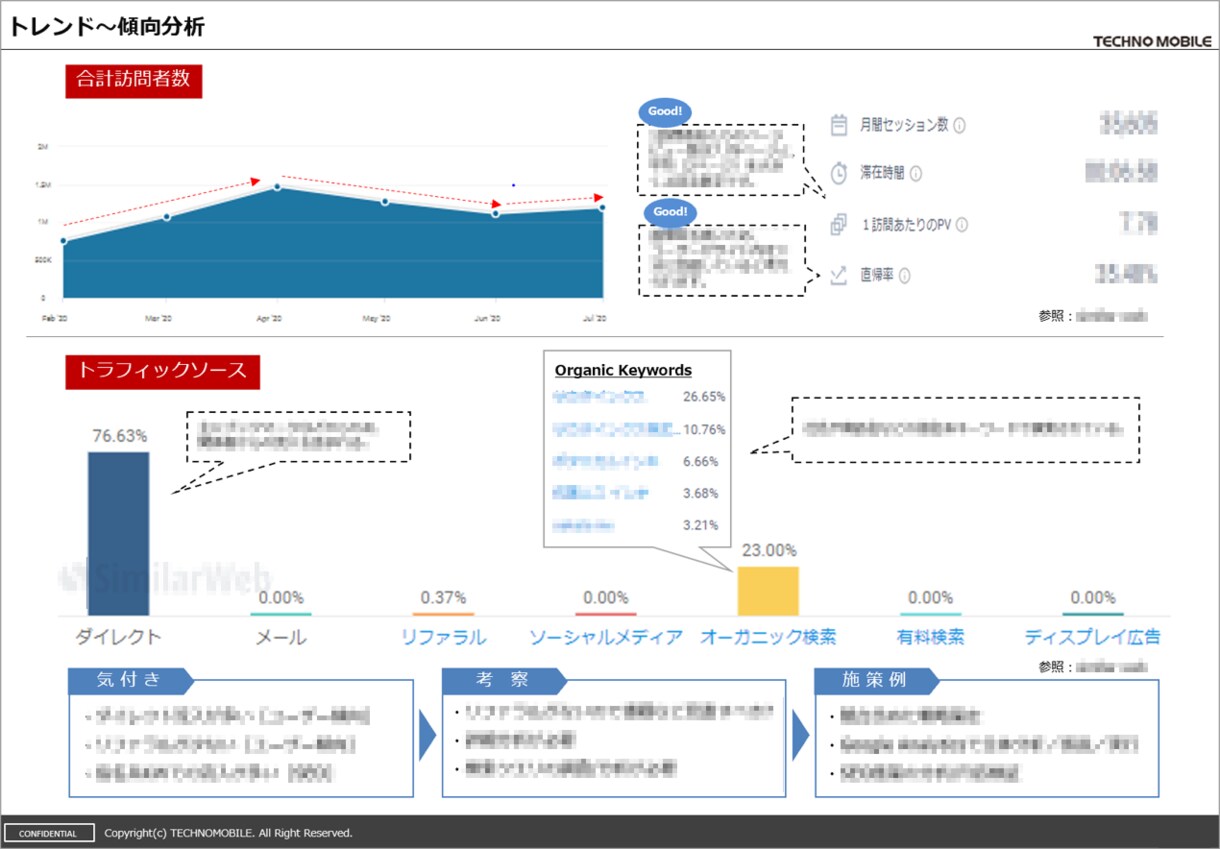Click the トラフィックソース red header
This screenshot has height=849, width=1220.
point(163,371)
